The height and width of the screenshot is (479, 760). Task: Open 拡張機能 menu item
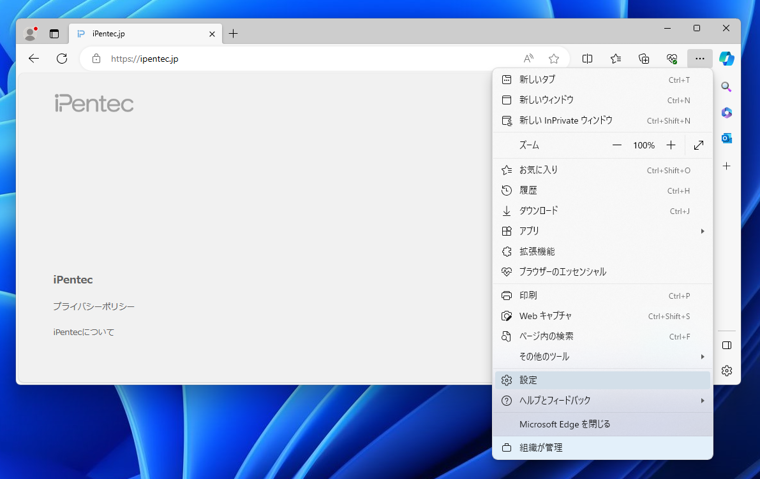tap(602, 252)
